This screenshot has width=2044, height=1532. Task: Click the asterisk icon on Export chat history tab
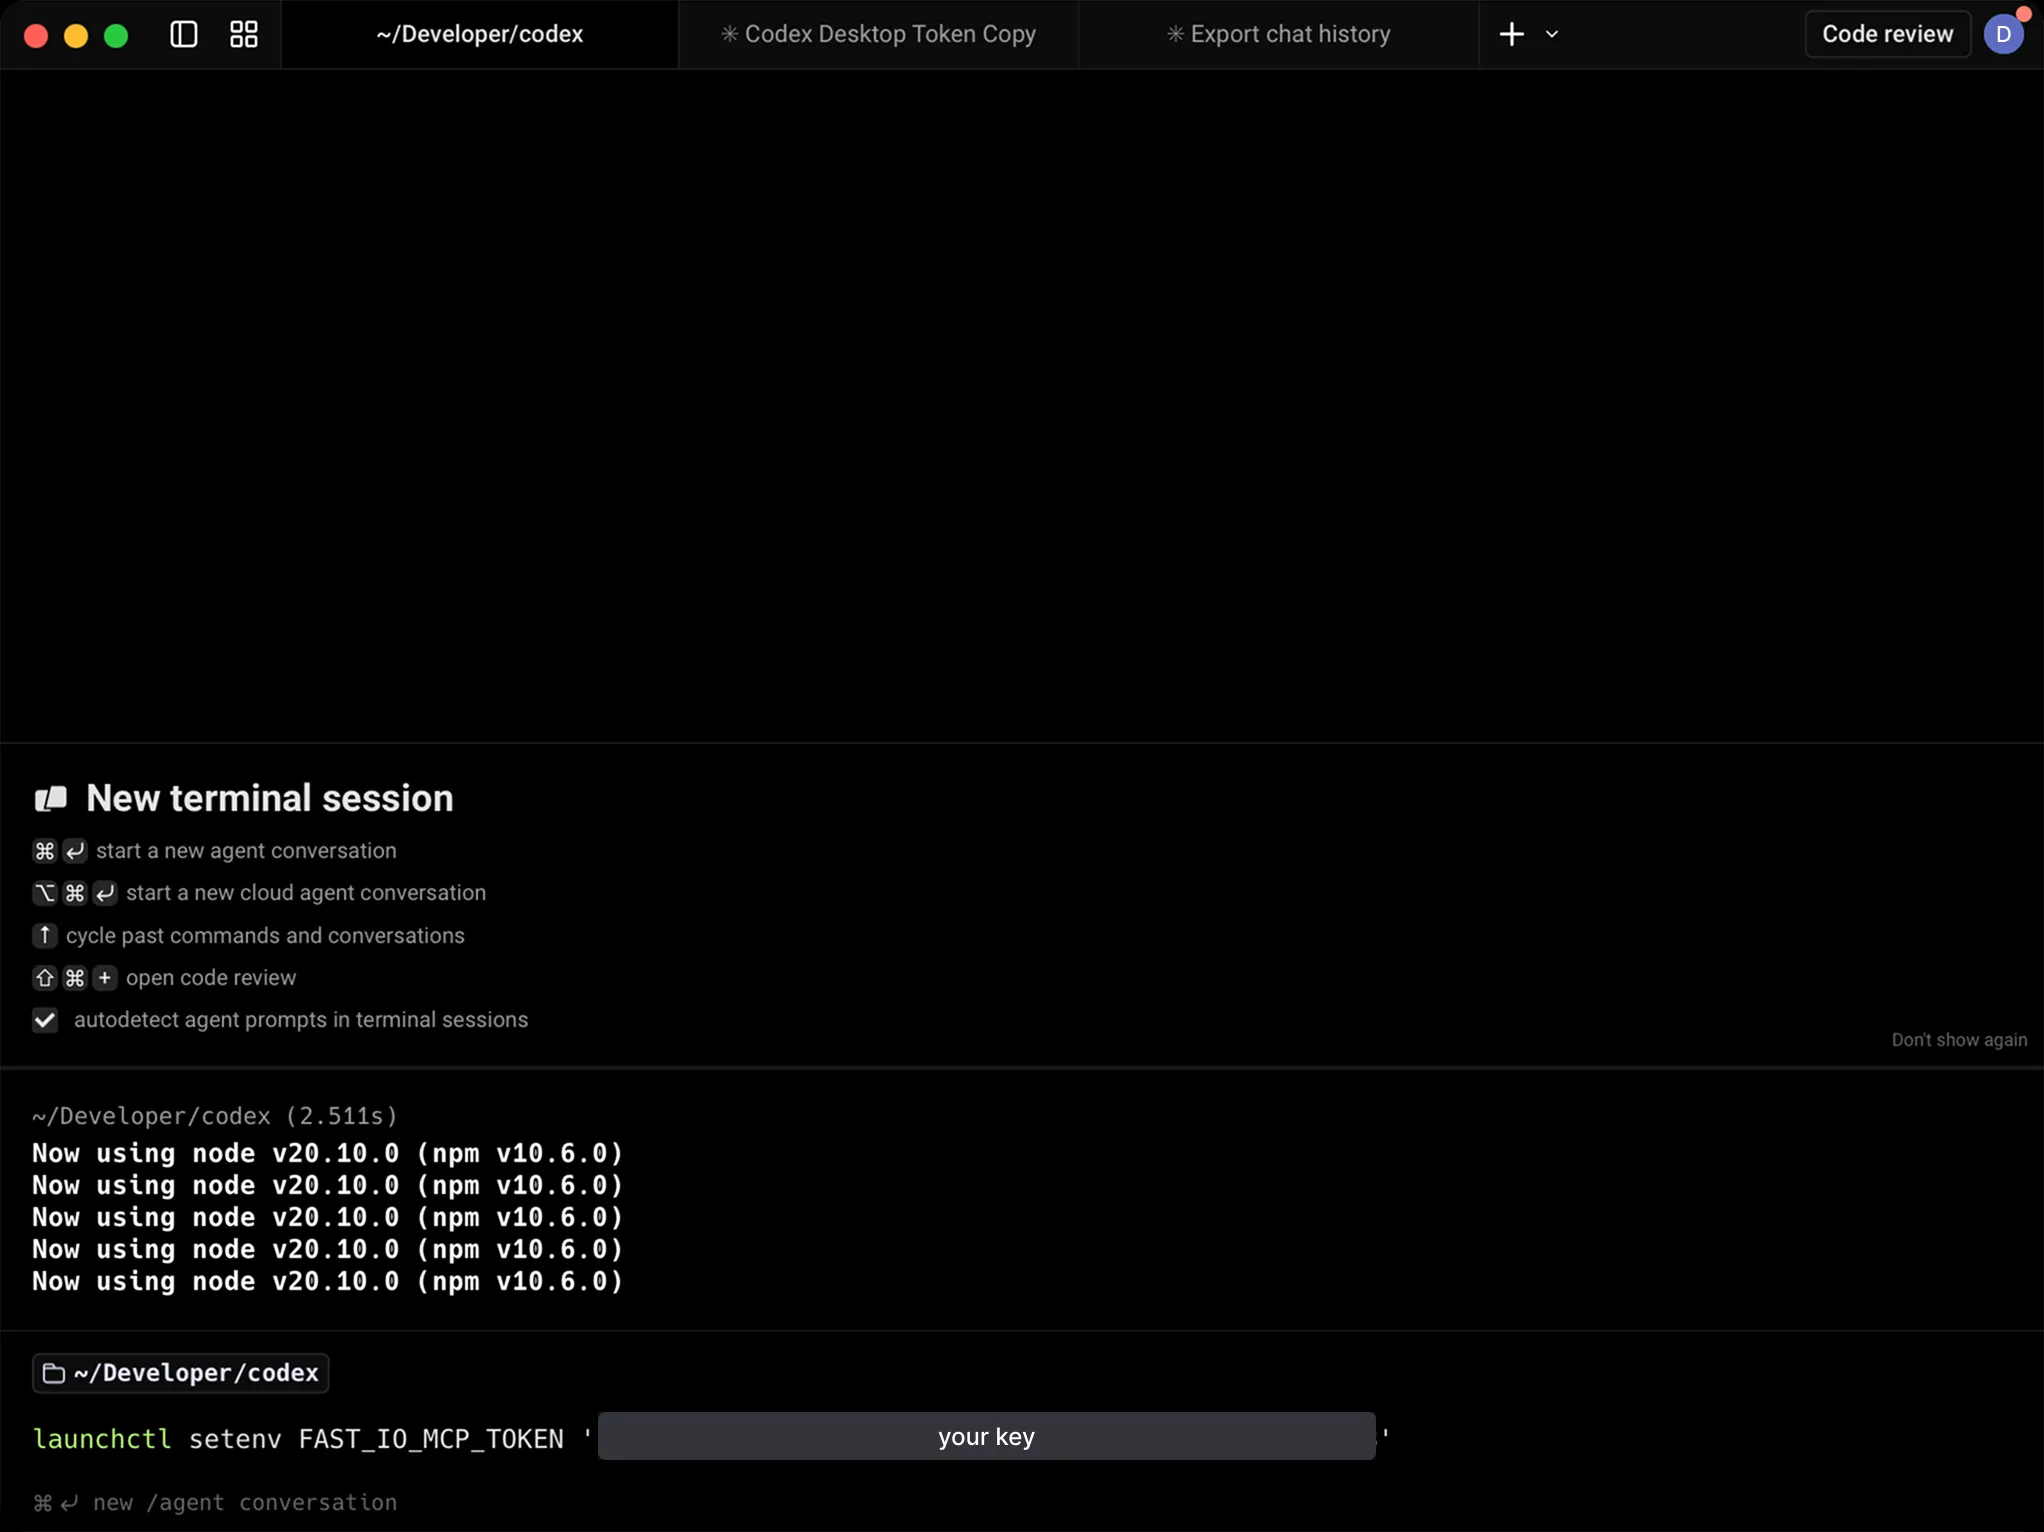click(x=1173, y=33)
